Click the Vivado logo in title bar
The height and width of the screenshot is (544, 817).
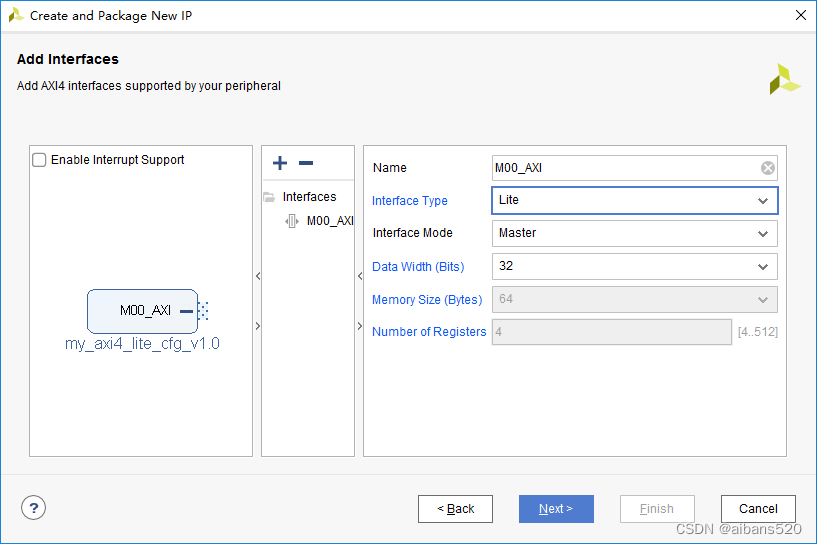[x=16, y=16]
